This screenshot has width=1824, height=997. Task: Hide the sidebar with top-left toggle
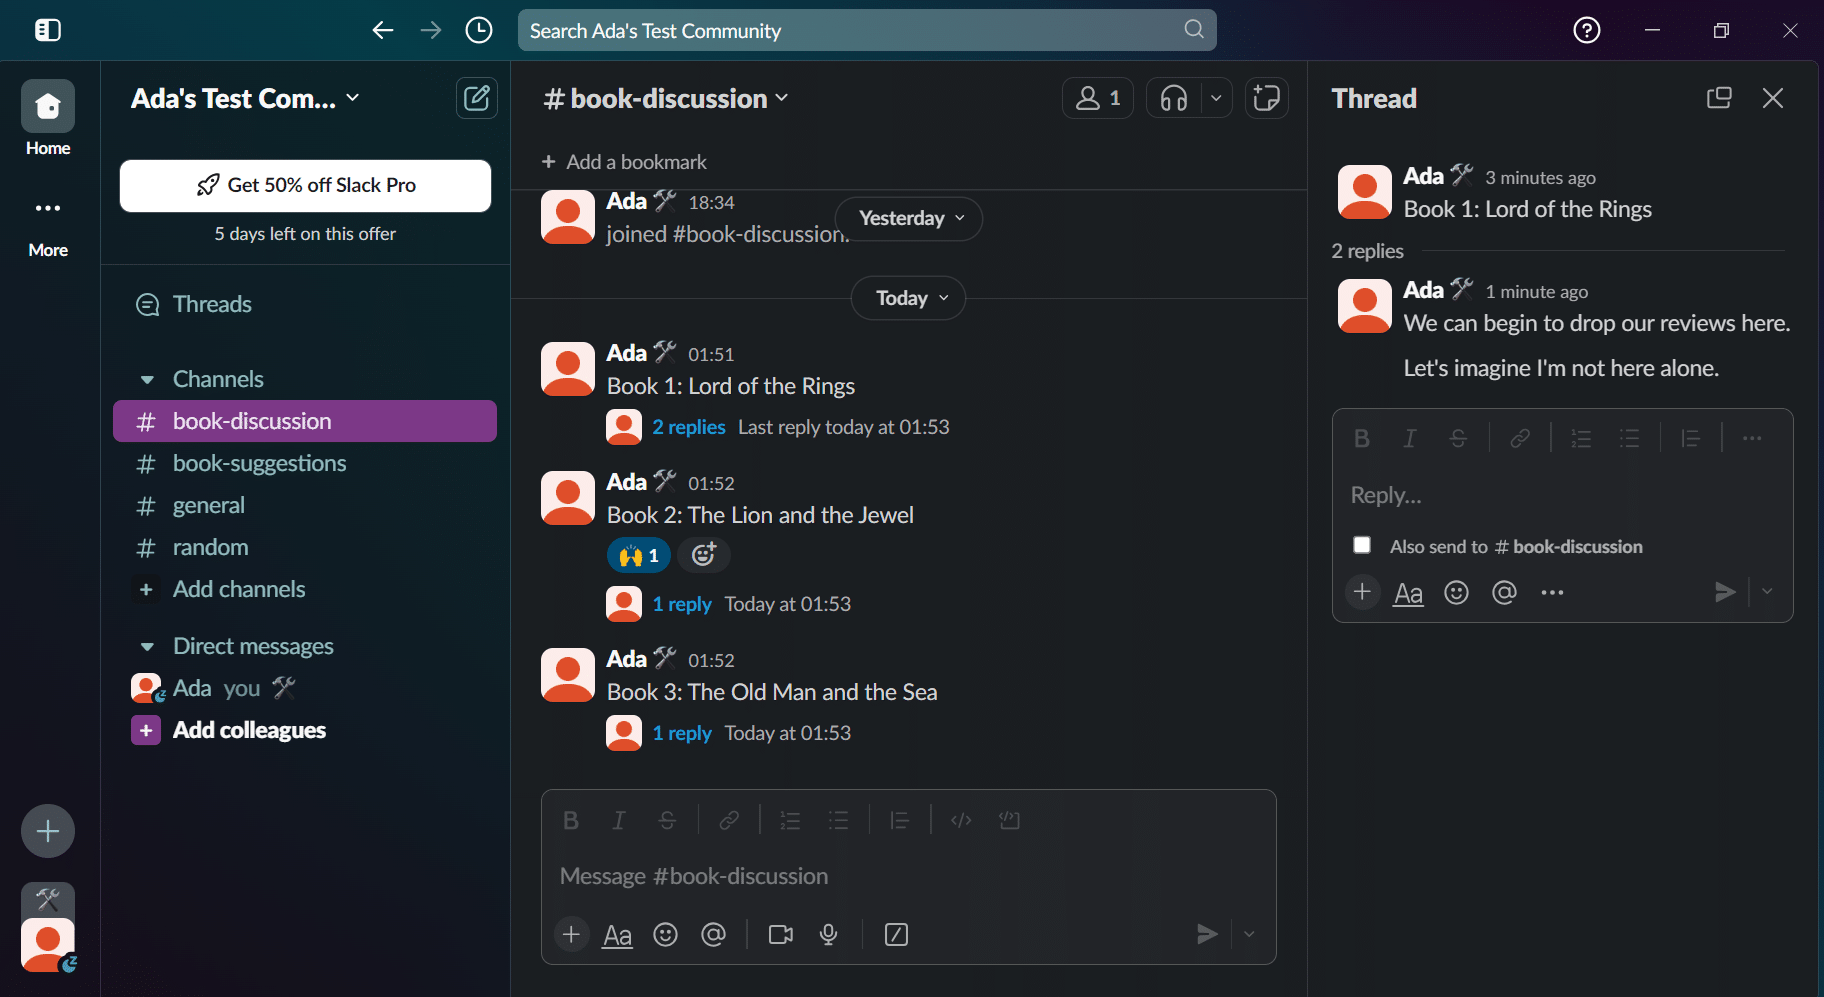(x=46, y=29)
